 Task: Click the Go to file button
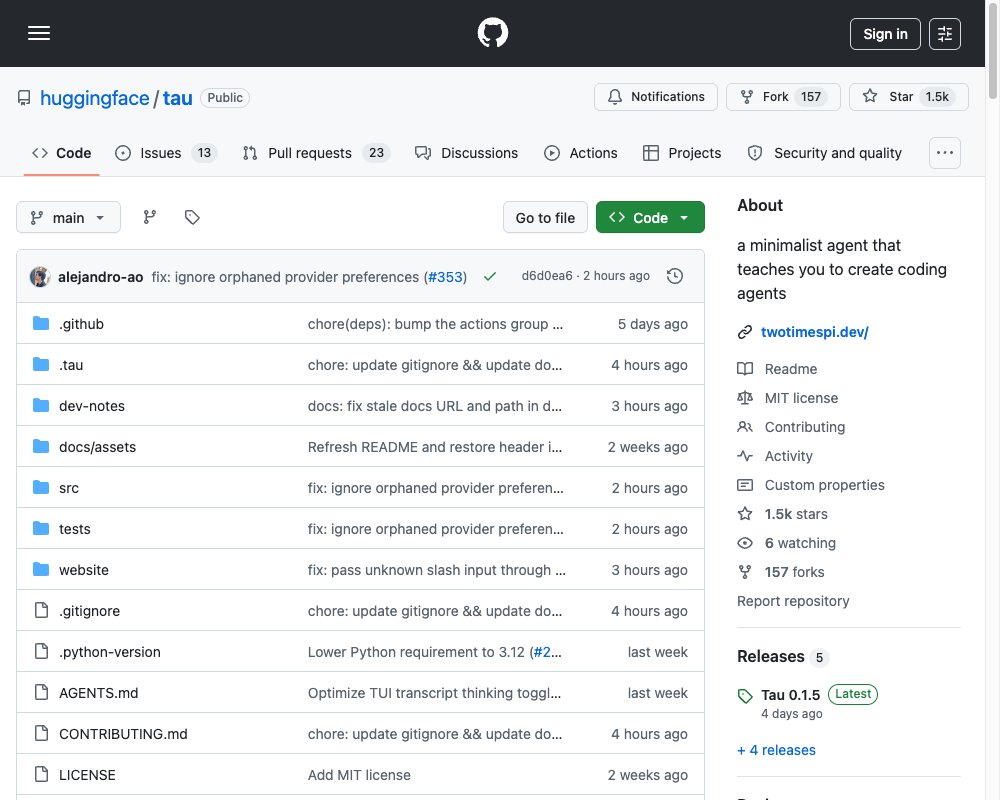tap(545, 218)
